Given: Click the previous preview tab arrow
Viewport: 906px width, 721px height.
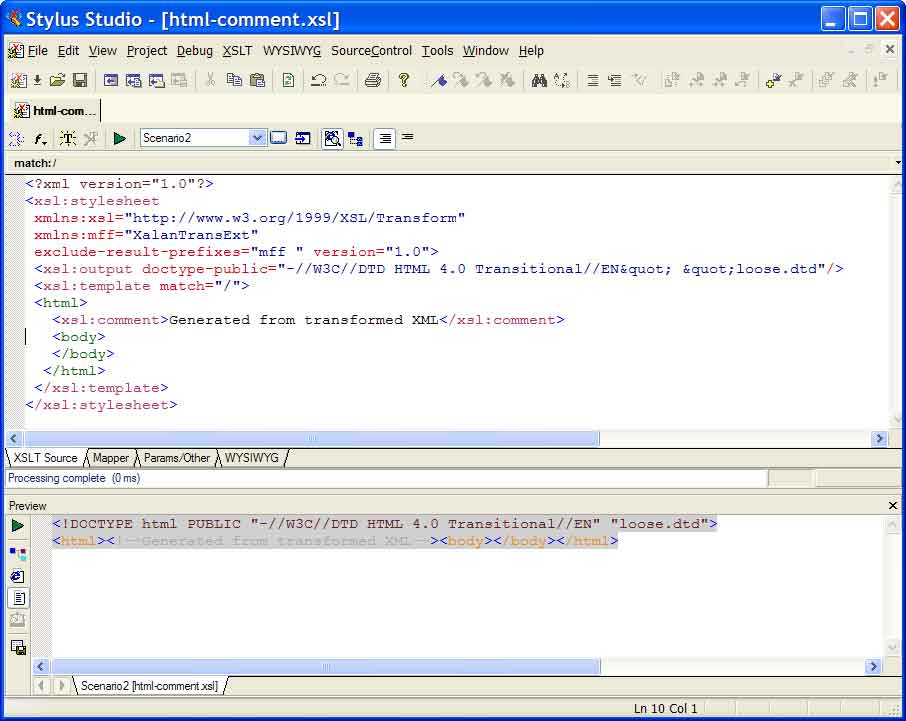Looking at the screenshot, I should click(x=40, y=686).
